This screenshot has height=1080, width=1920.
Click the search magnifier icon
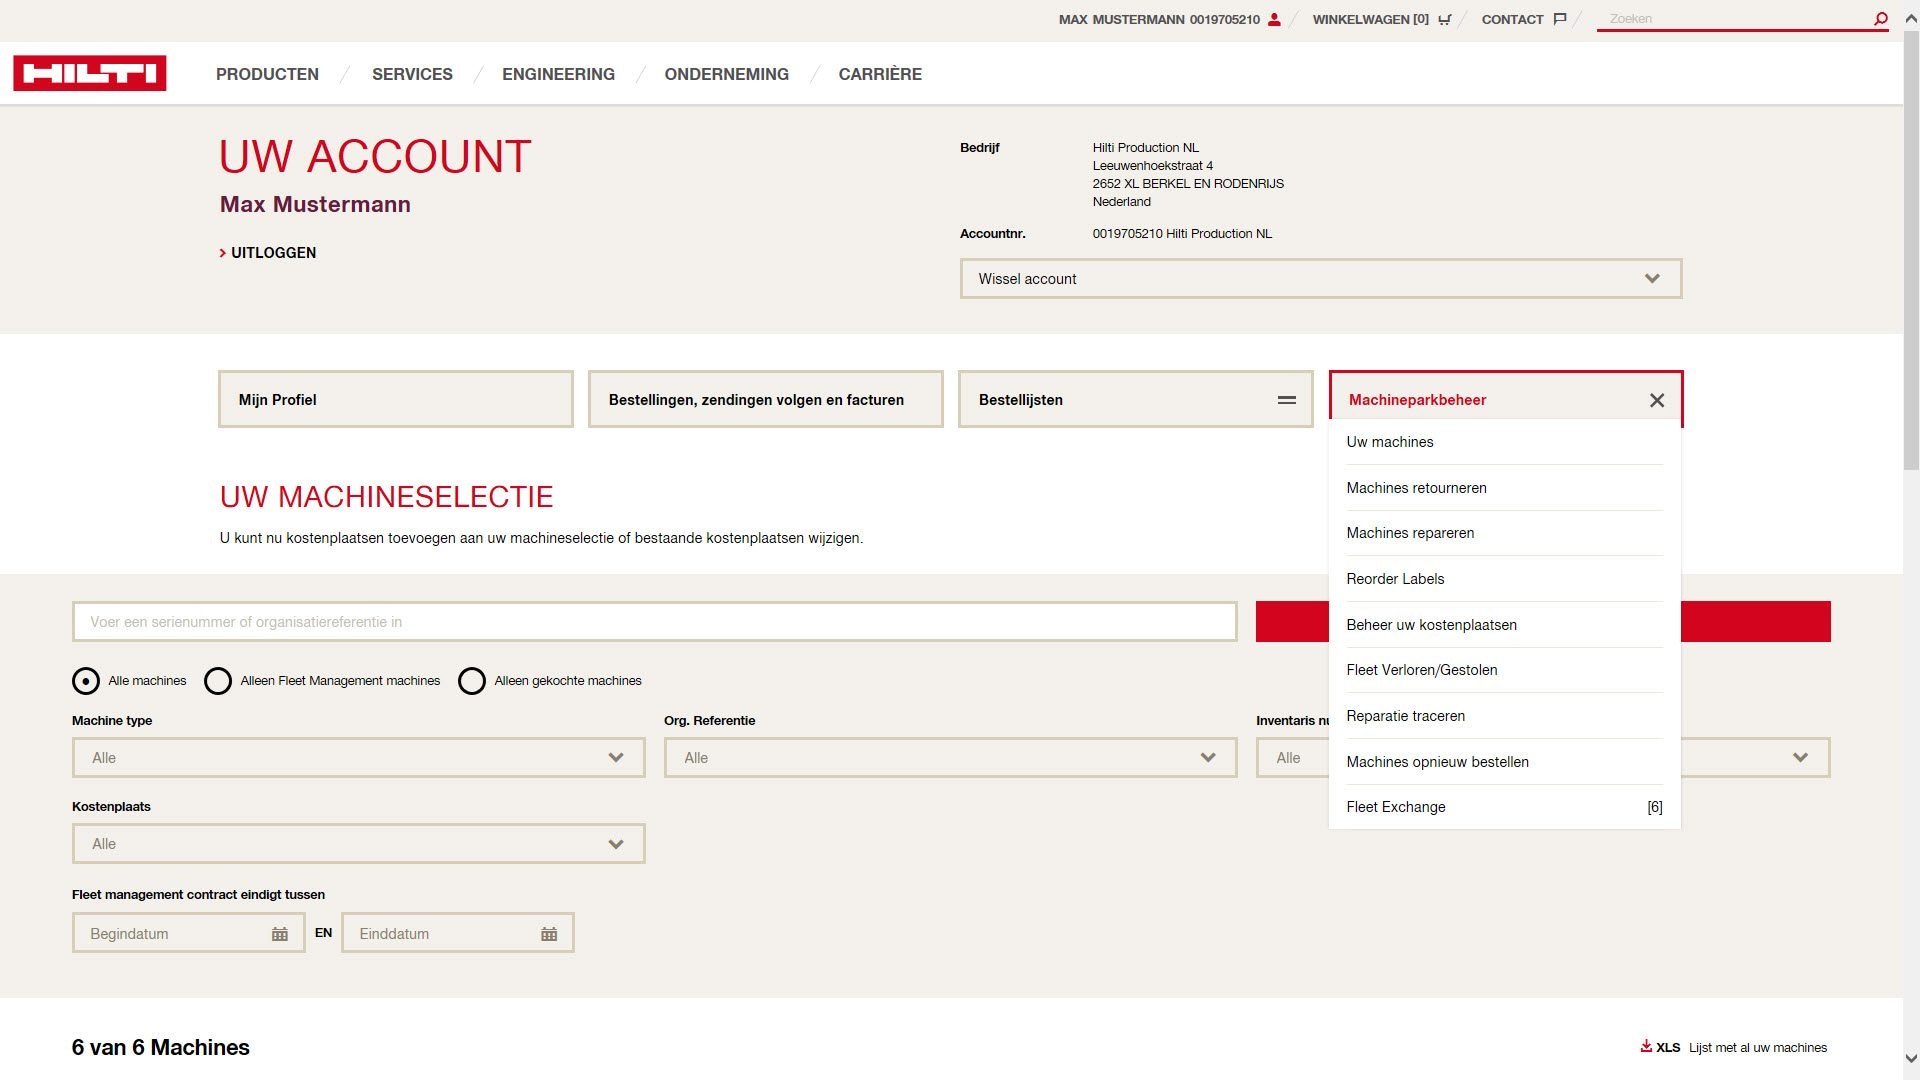pyautogui.click(x=1880, y=18)
